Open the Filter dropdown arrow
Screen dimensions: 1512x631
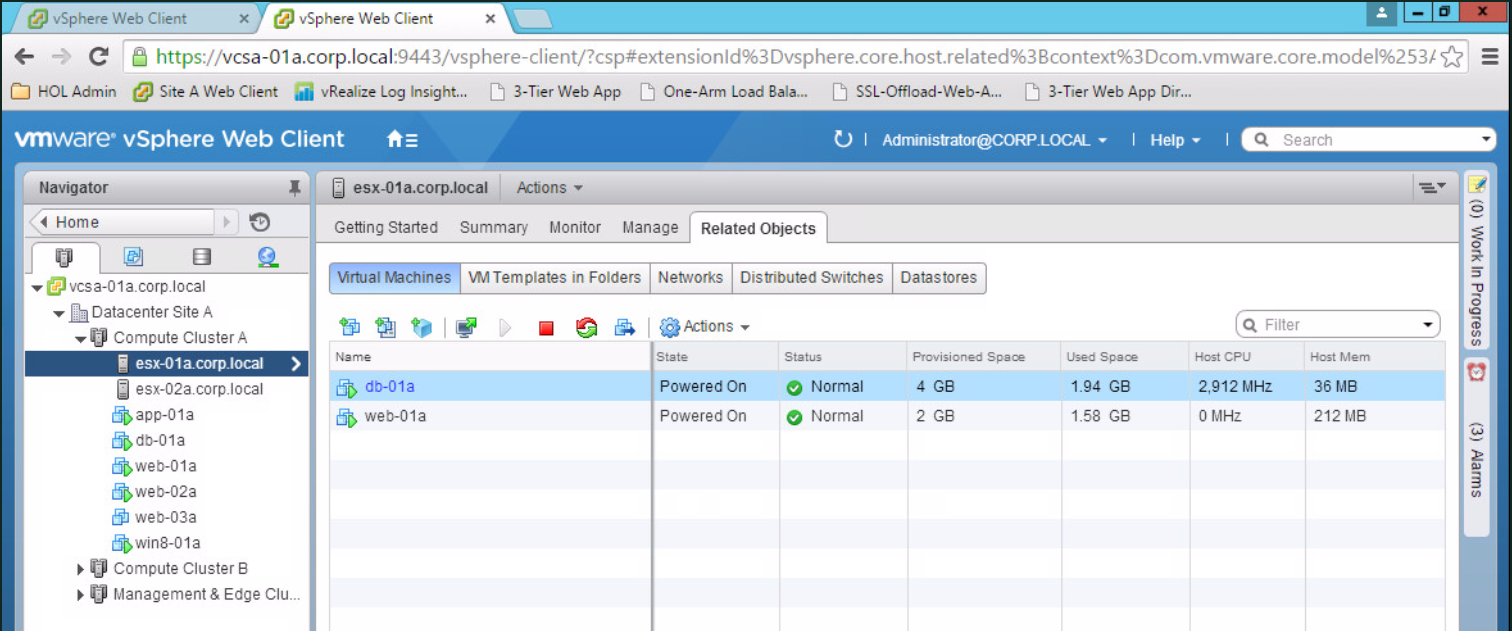click(1427, 324)
